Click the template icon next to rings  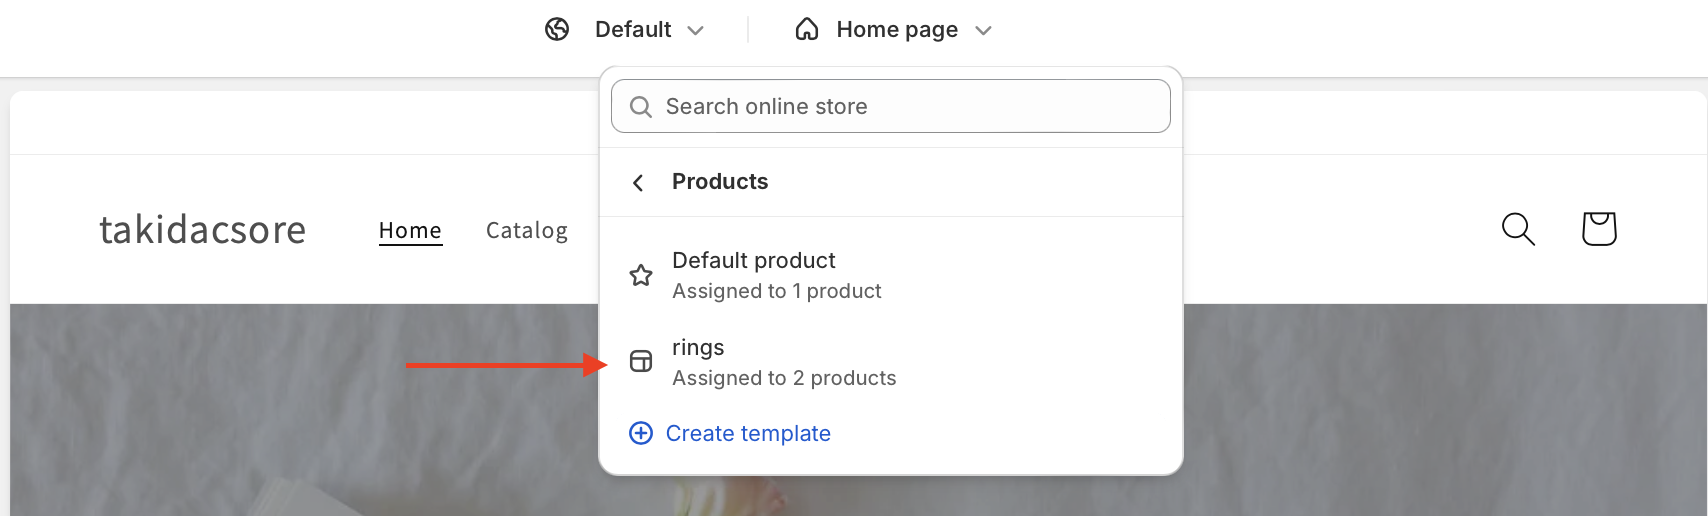tap(641, 361)
